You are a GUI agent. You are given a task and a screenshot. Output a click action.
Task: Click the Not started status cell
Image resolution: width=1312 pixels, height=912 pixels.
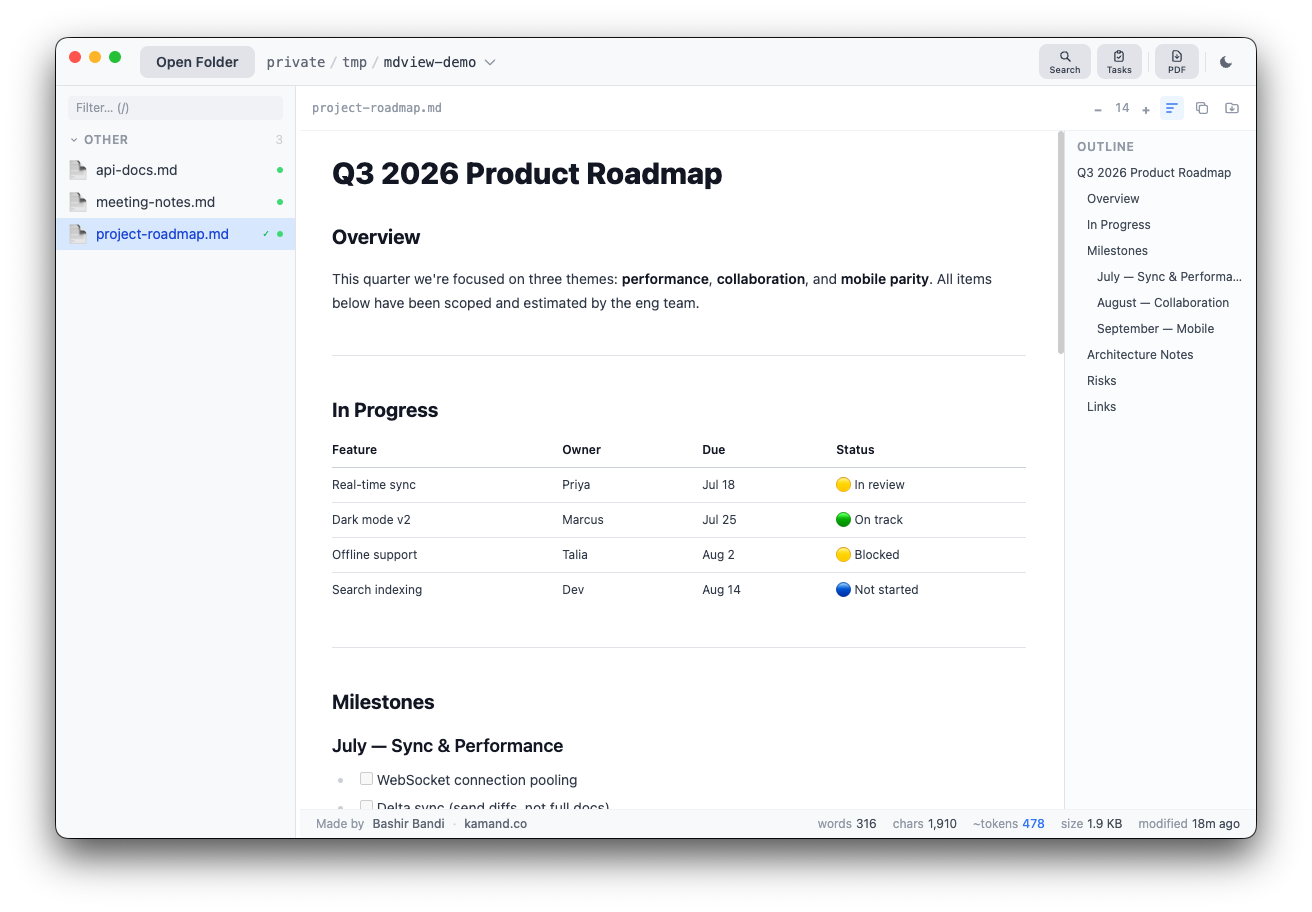pos(877,590)
